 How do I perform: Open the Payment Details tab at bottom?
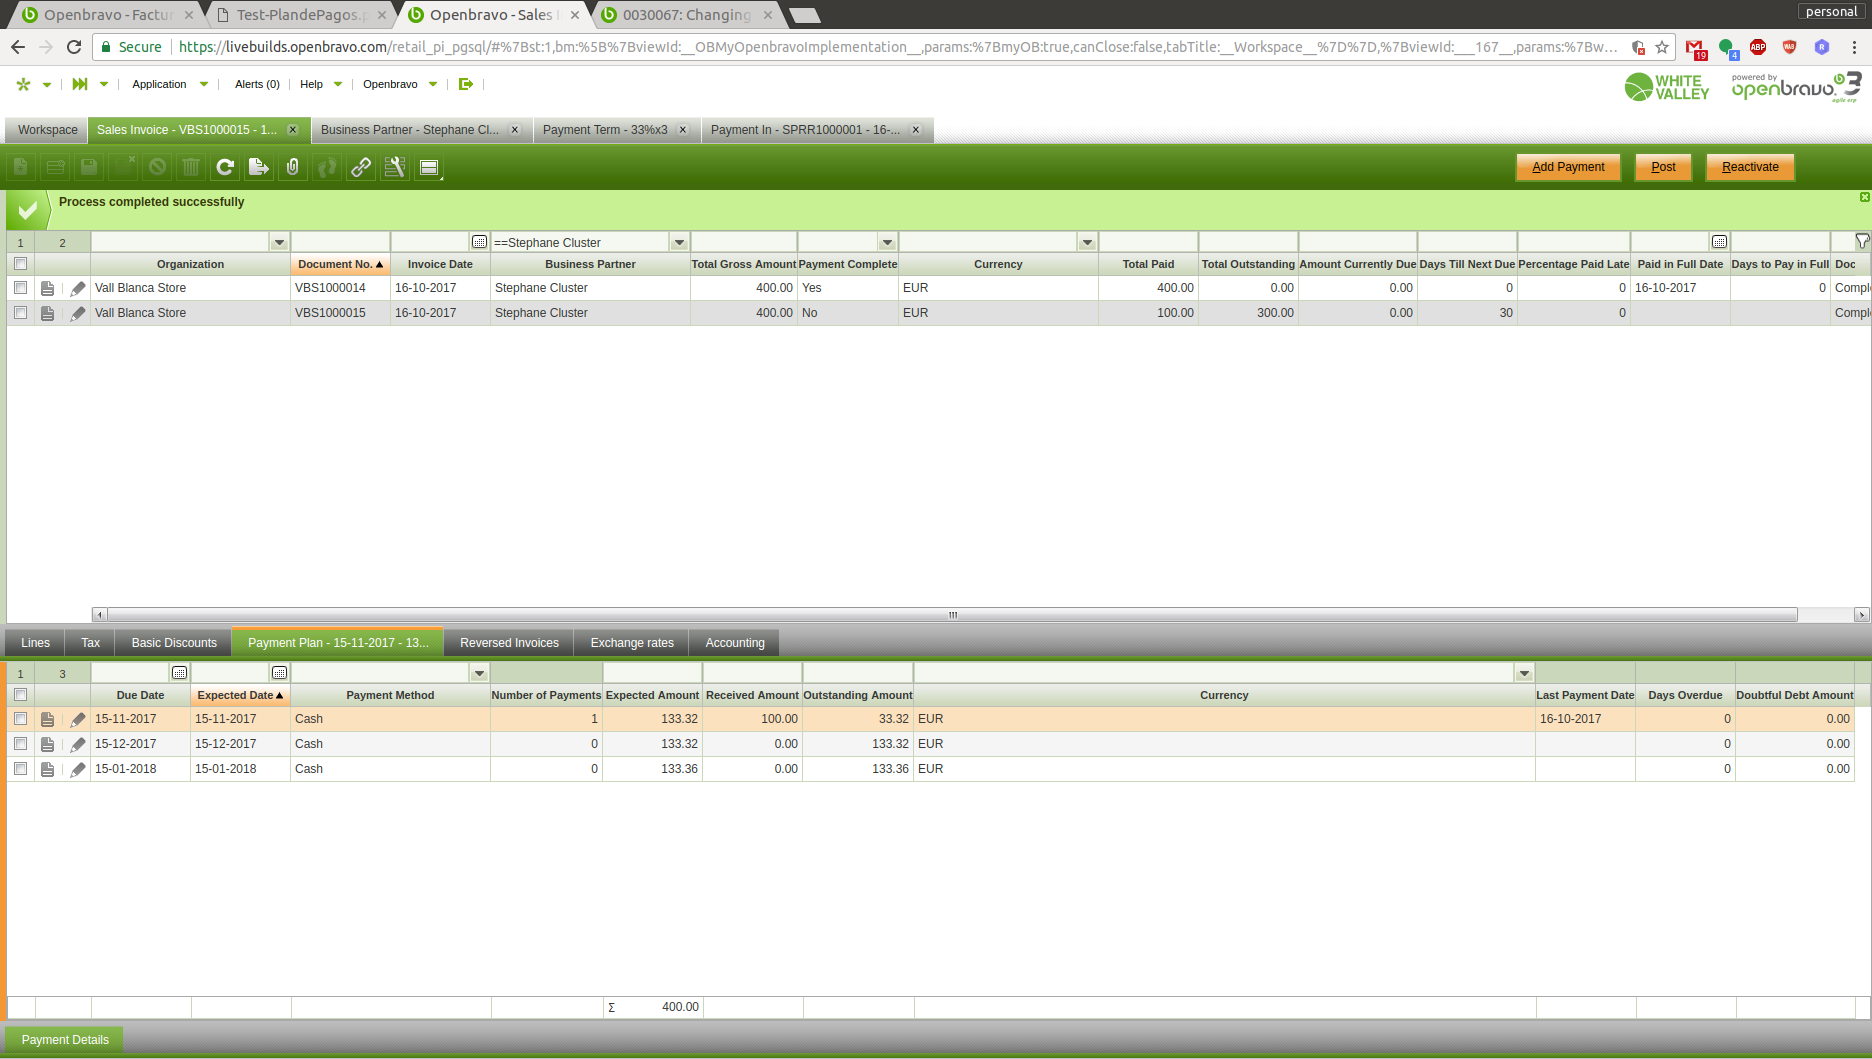(x=65, y=1040)
